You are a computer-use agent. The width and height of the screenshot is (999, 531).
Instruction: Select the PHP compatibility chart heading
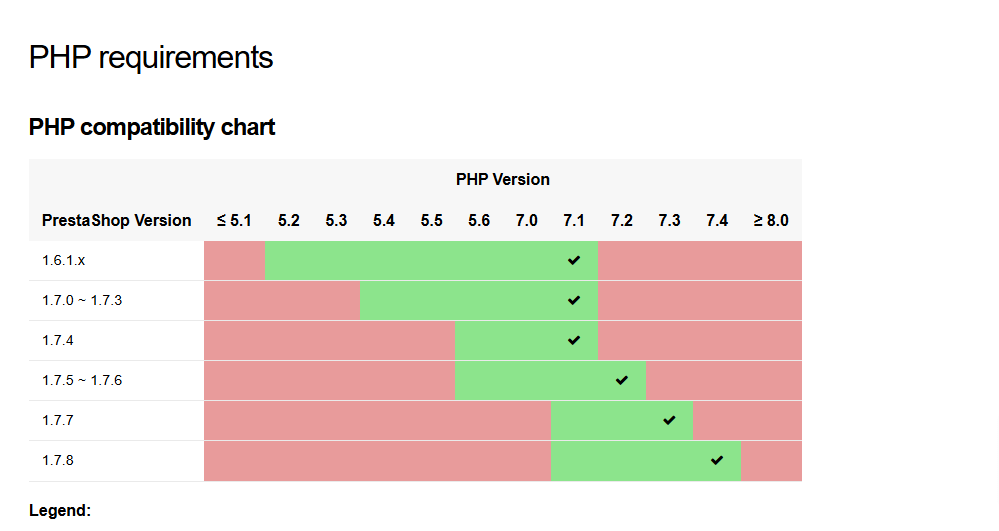click(152, 127)
